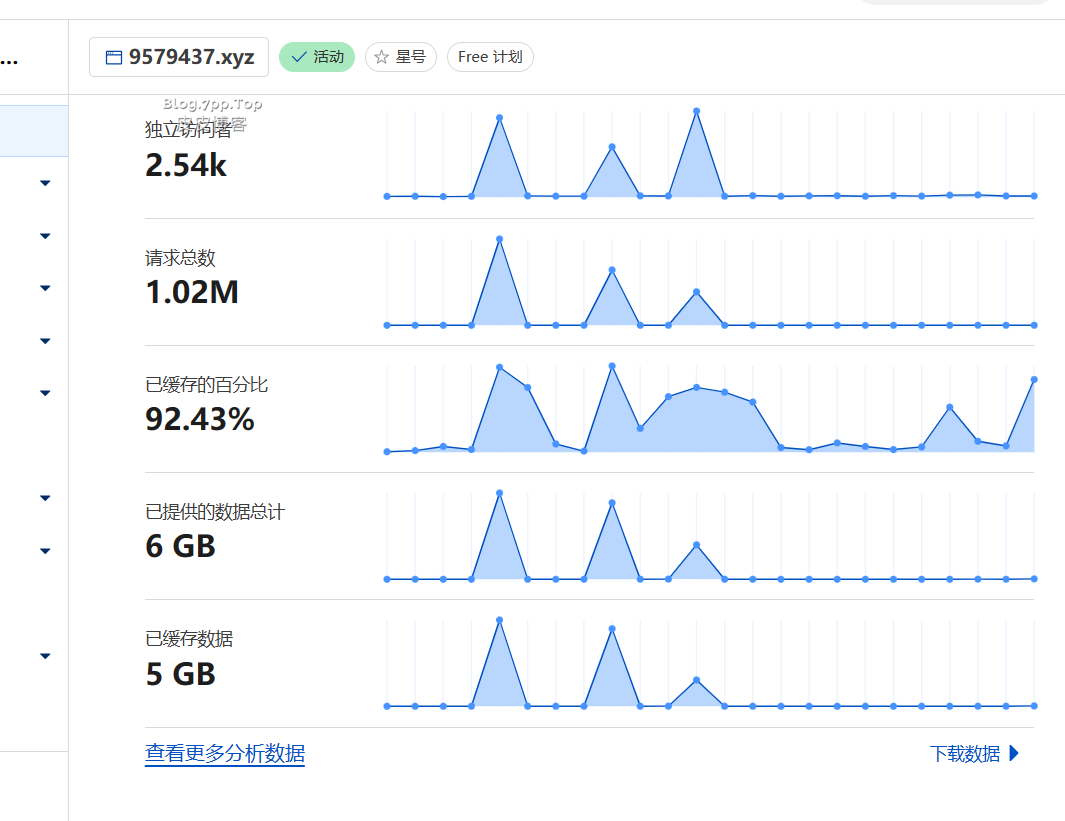The image size is (1065, 821).
Task: Click the last data point on 已缓存的百分比 chart
Action: point(1034,379)
